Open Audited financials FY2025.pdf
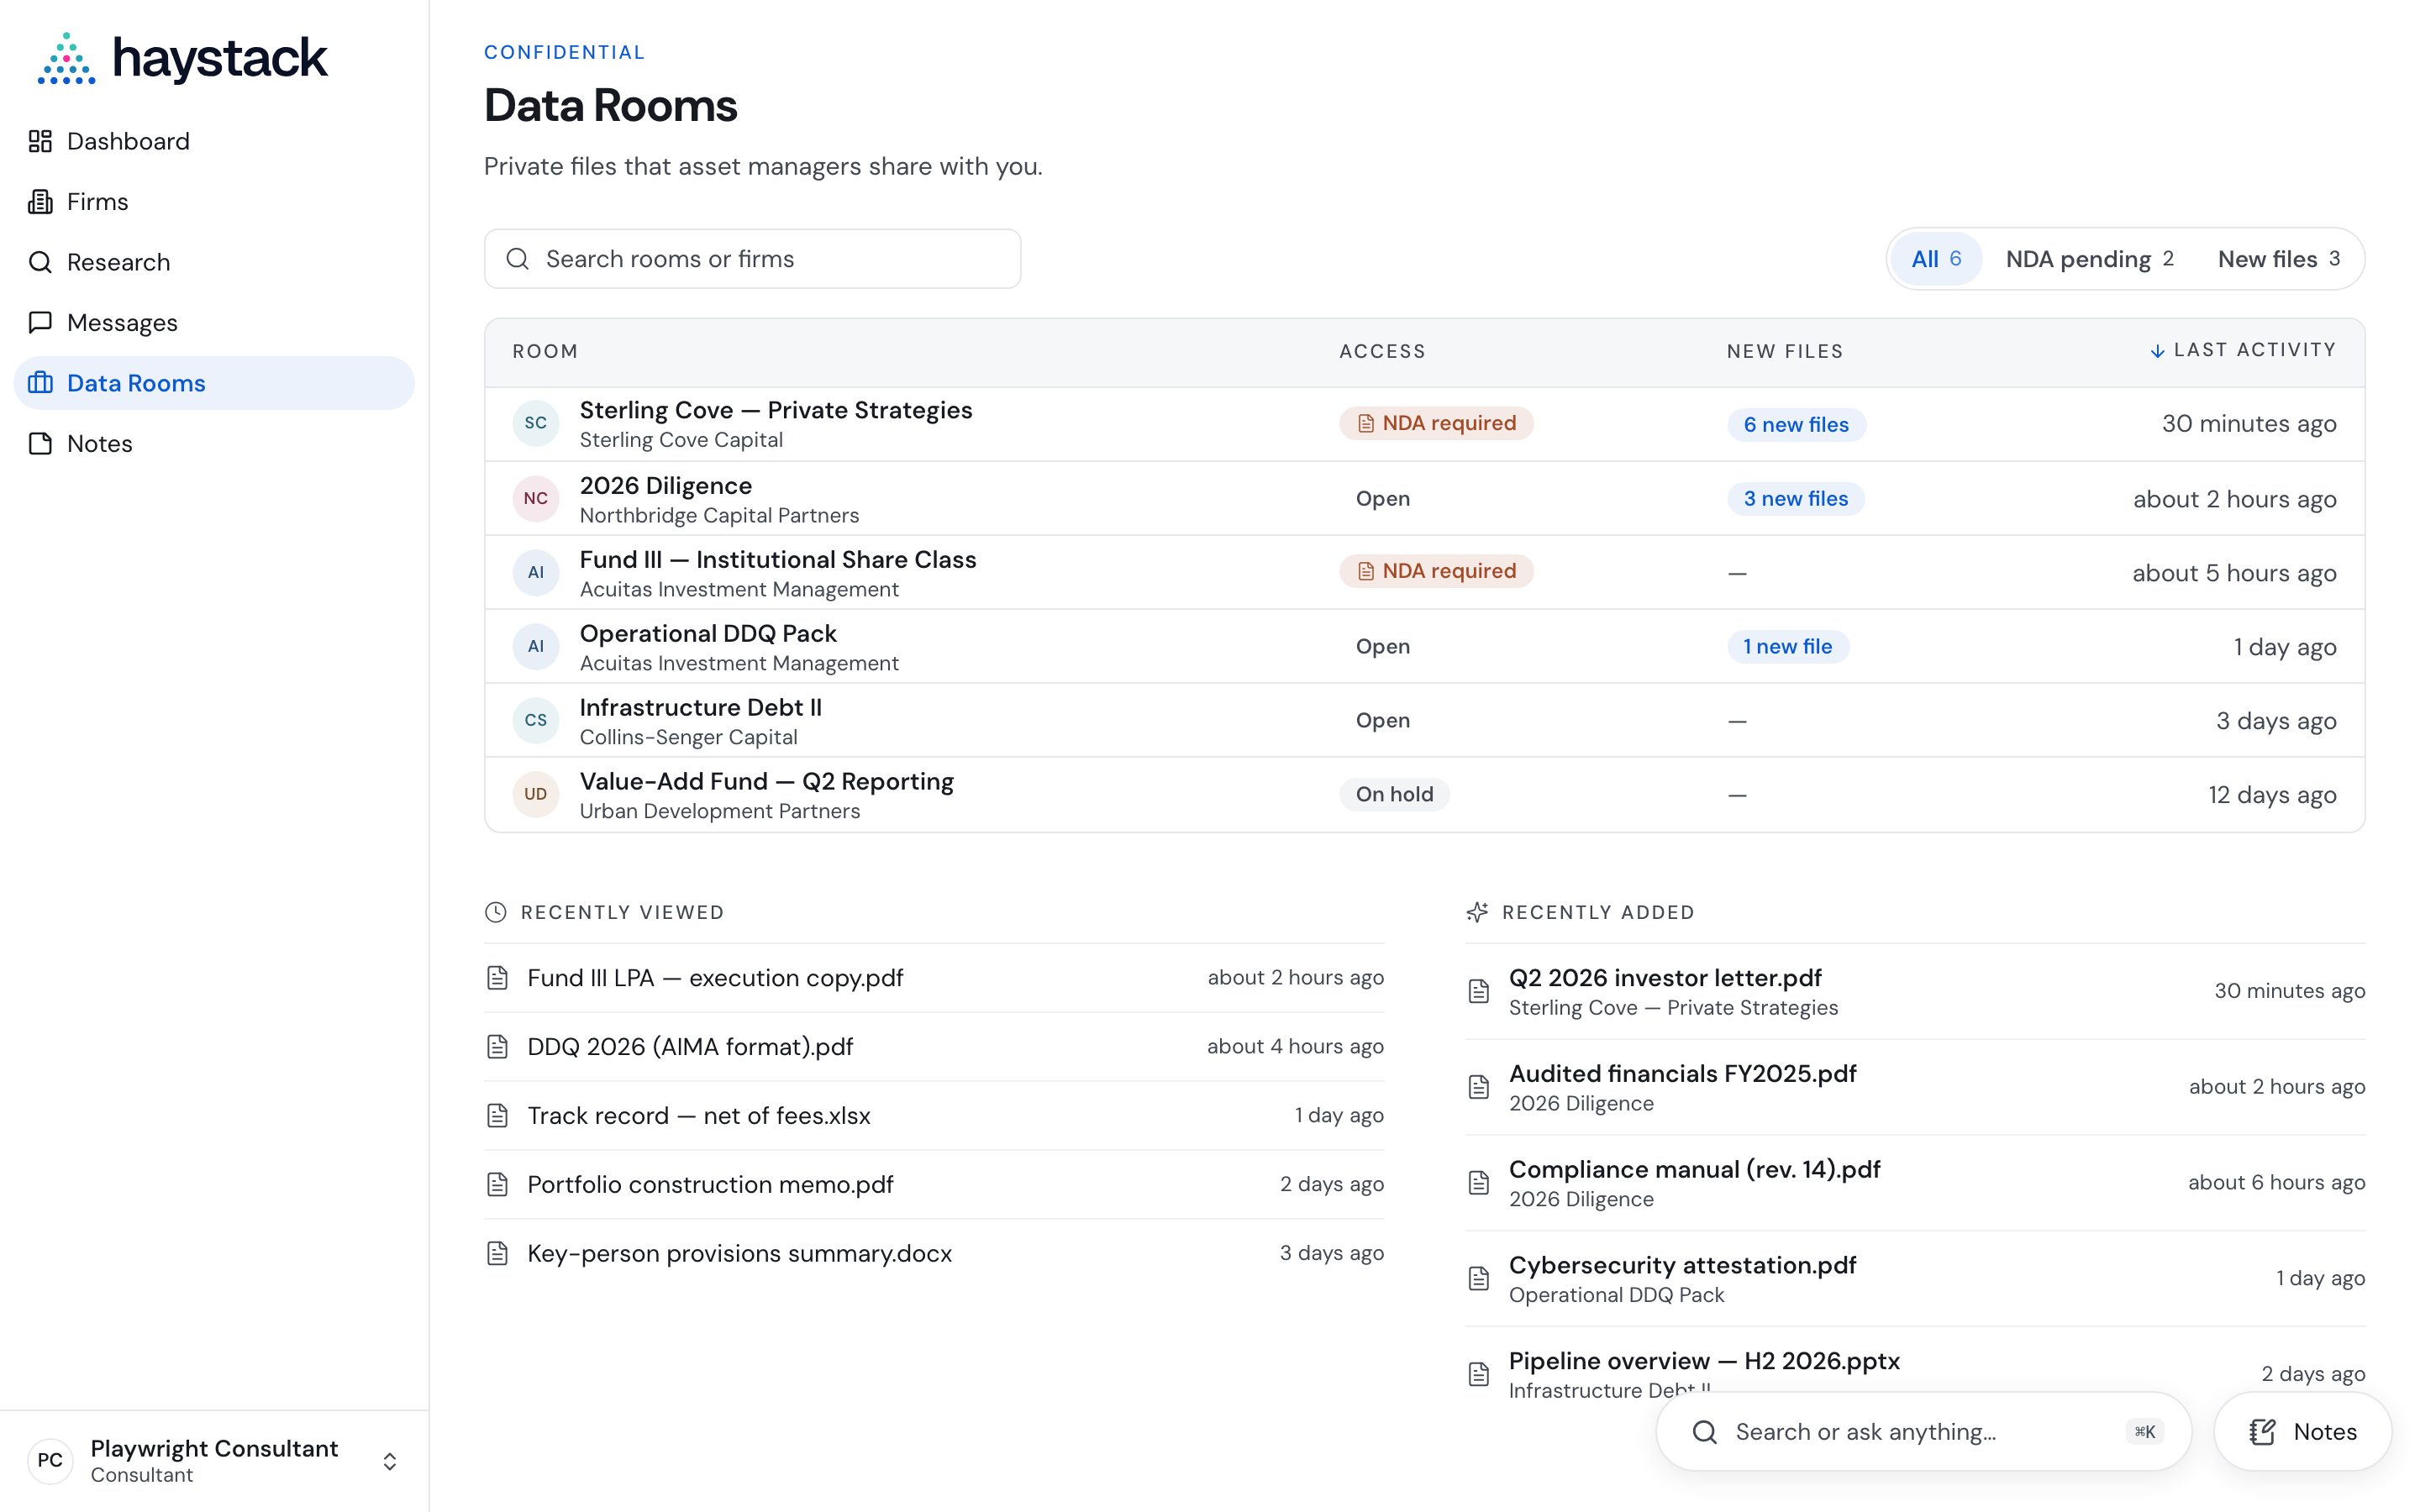This screenshot has height=1512, width=2420. 1682,1074
